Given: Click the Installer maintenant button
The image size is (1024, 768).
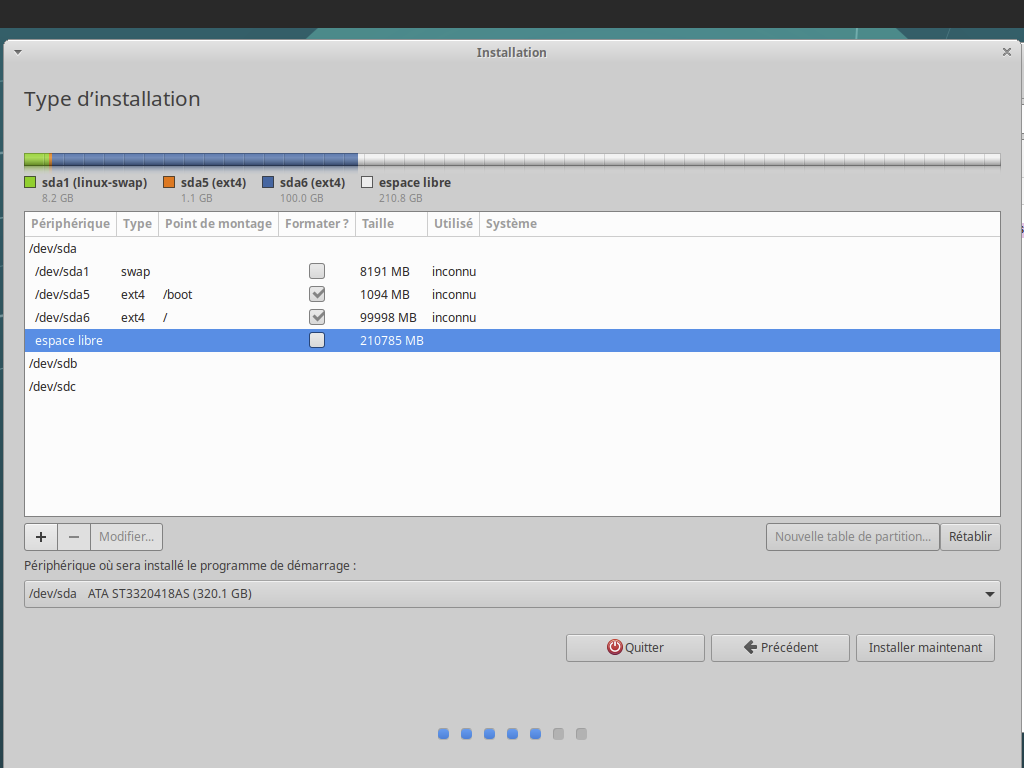Looking at the screenshot, I should tap(925, 648).
